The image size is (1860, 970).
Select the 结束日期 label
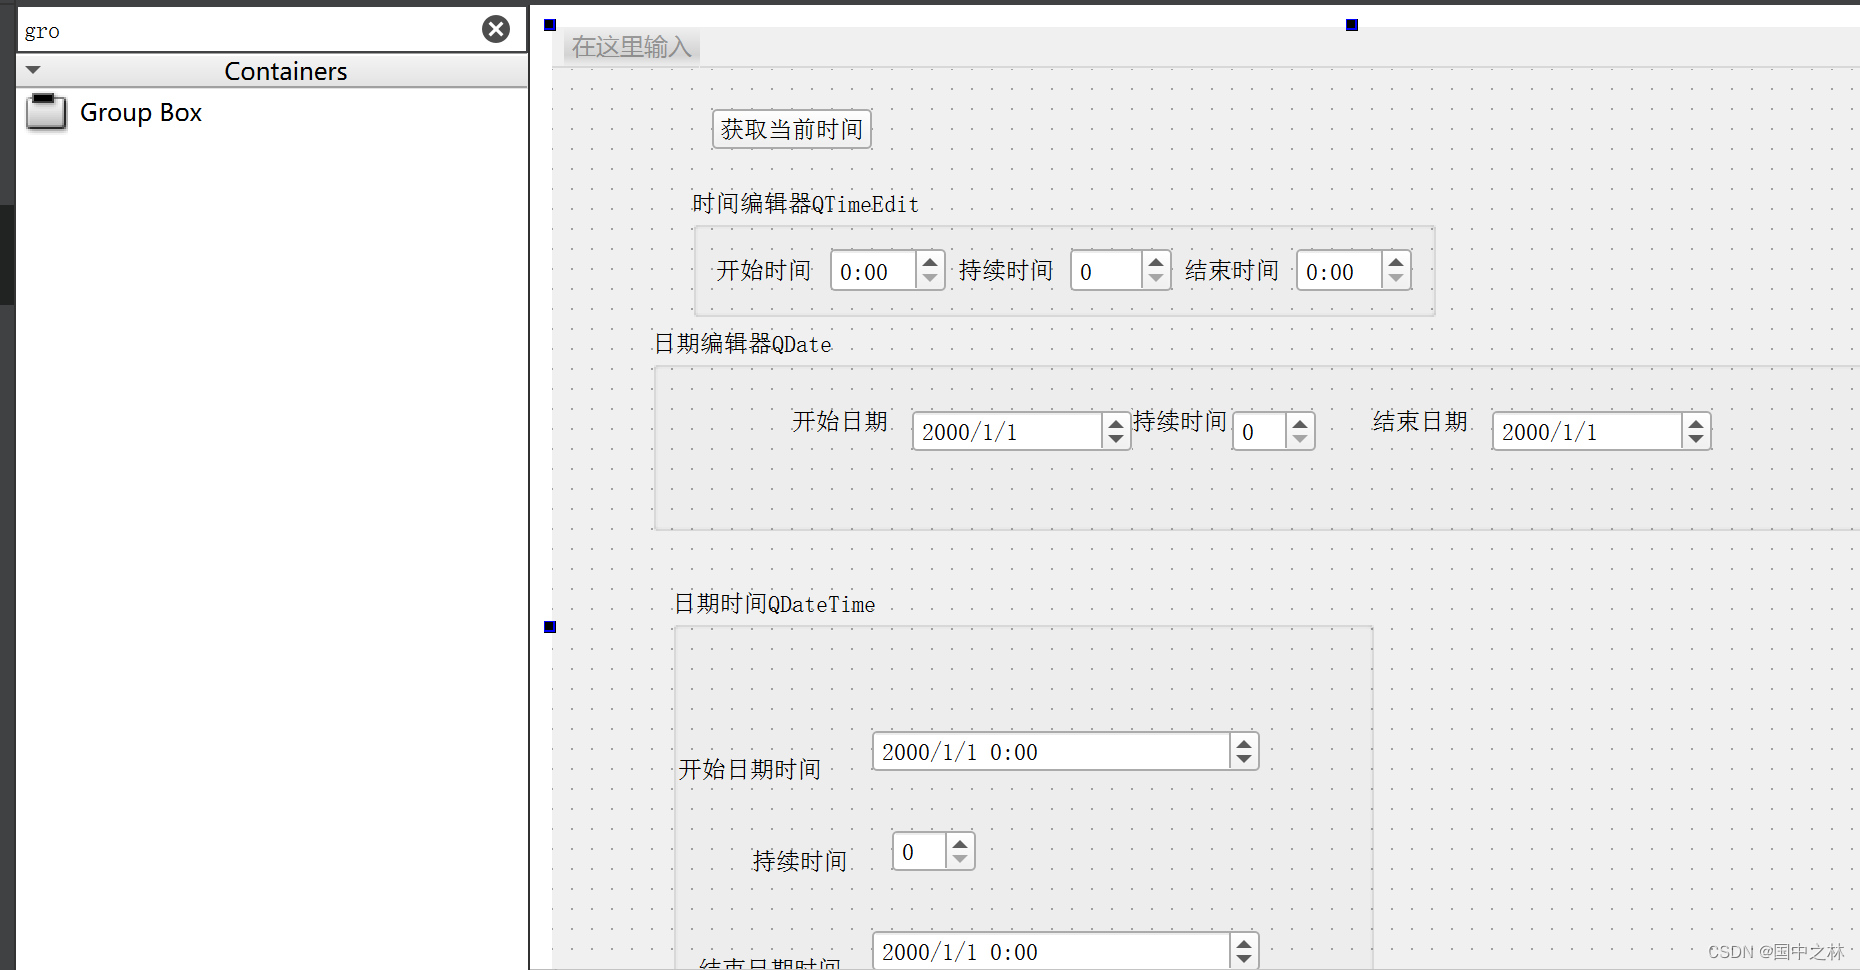[1420, 421]
